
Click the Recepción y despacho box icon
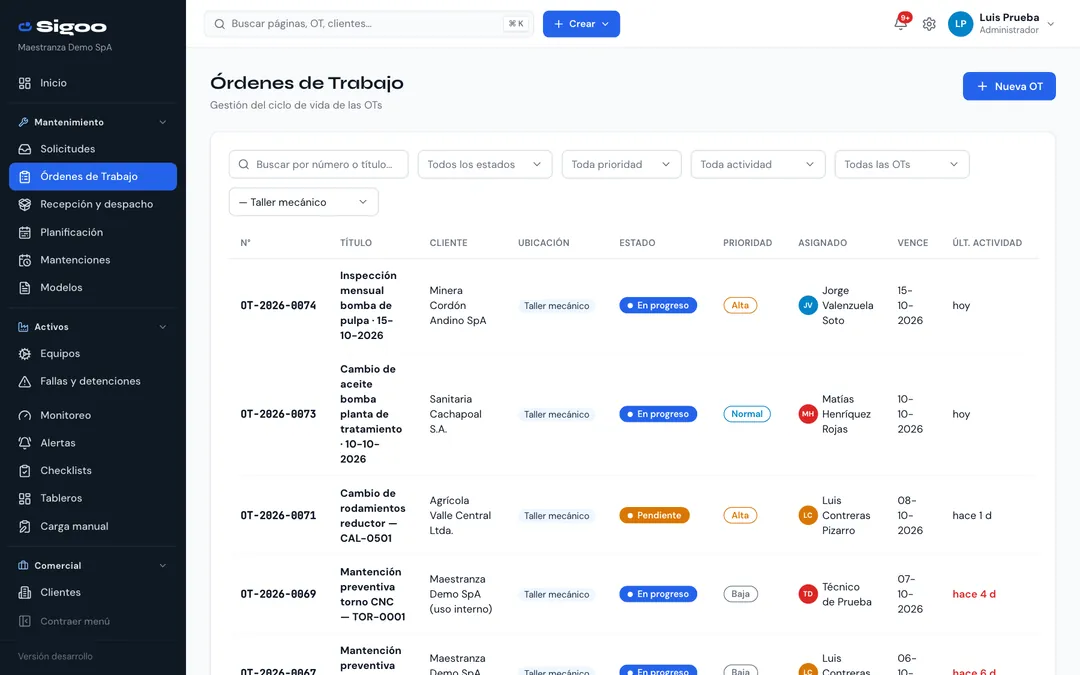pyautogui.click(x=25, y=205)
